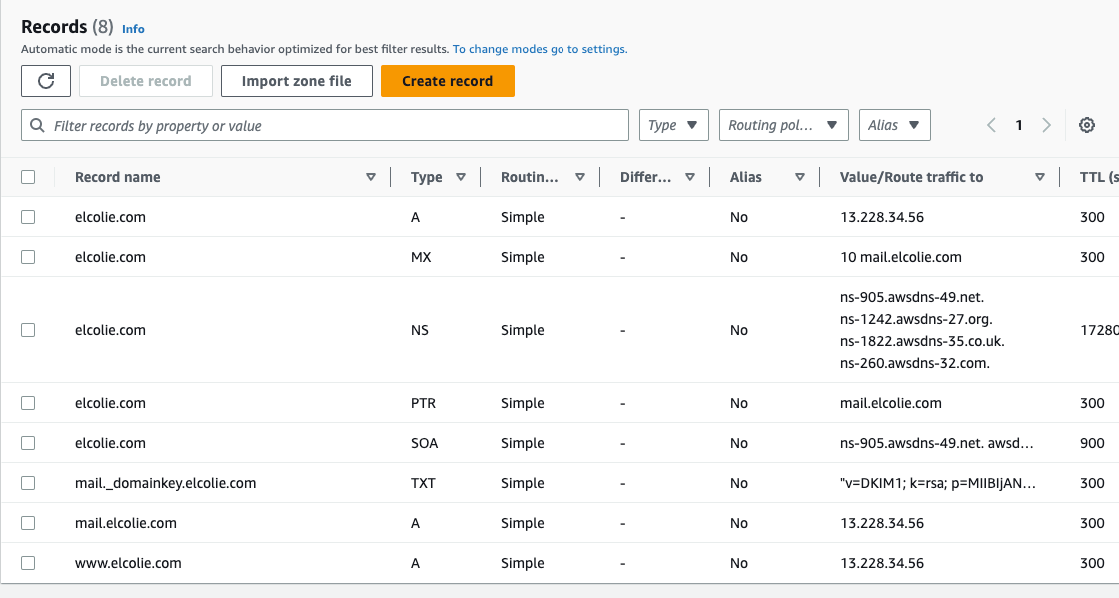This screenshot has height=598, width=1119.
Task: Sort by Alias column arrow
Action: 800,177
